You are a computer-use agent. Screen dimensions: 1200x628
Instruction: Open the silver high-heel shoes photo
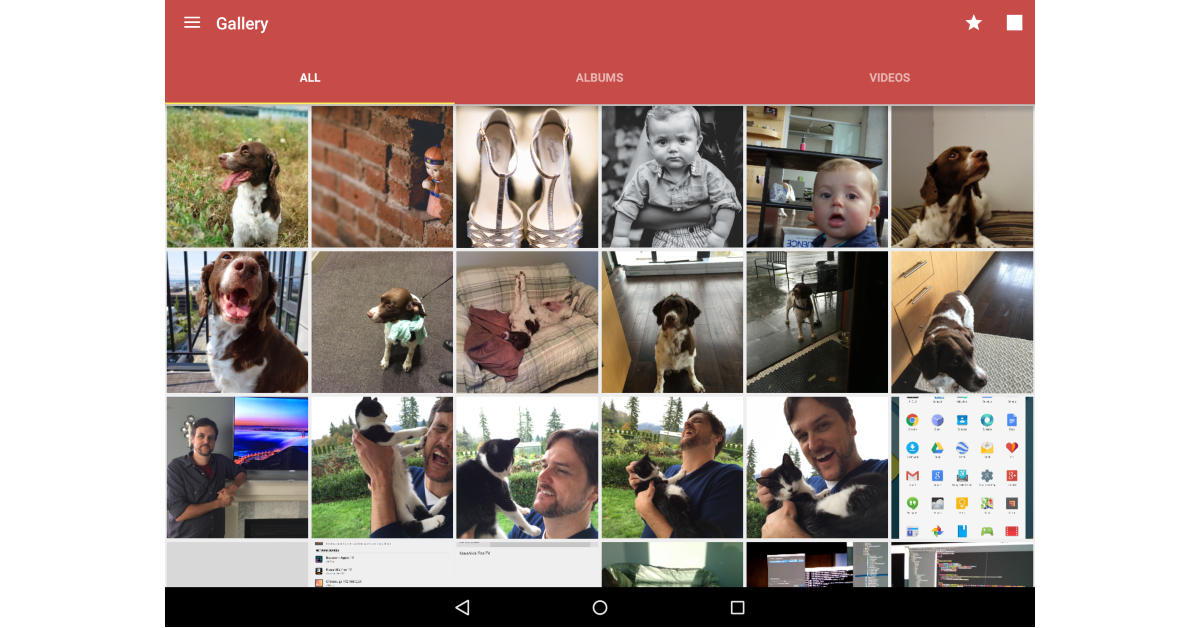click(527, 177)
